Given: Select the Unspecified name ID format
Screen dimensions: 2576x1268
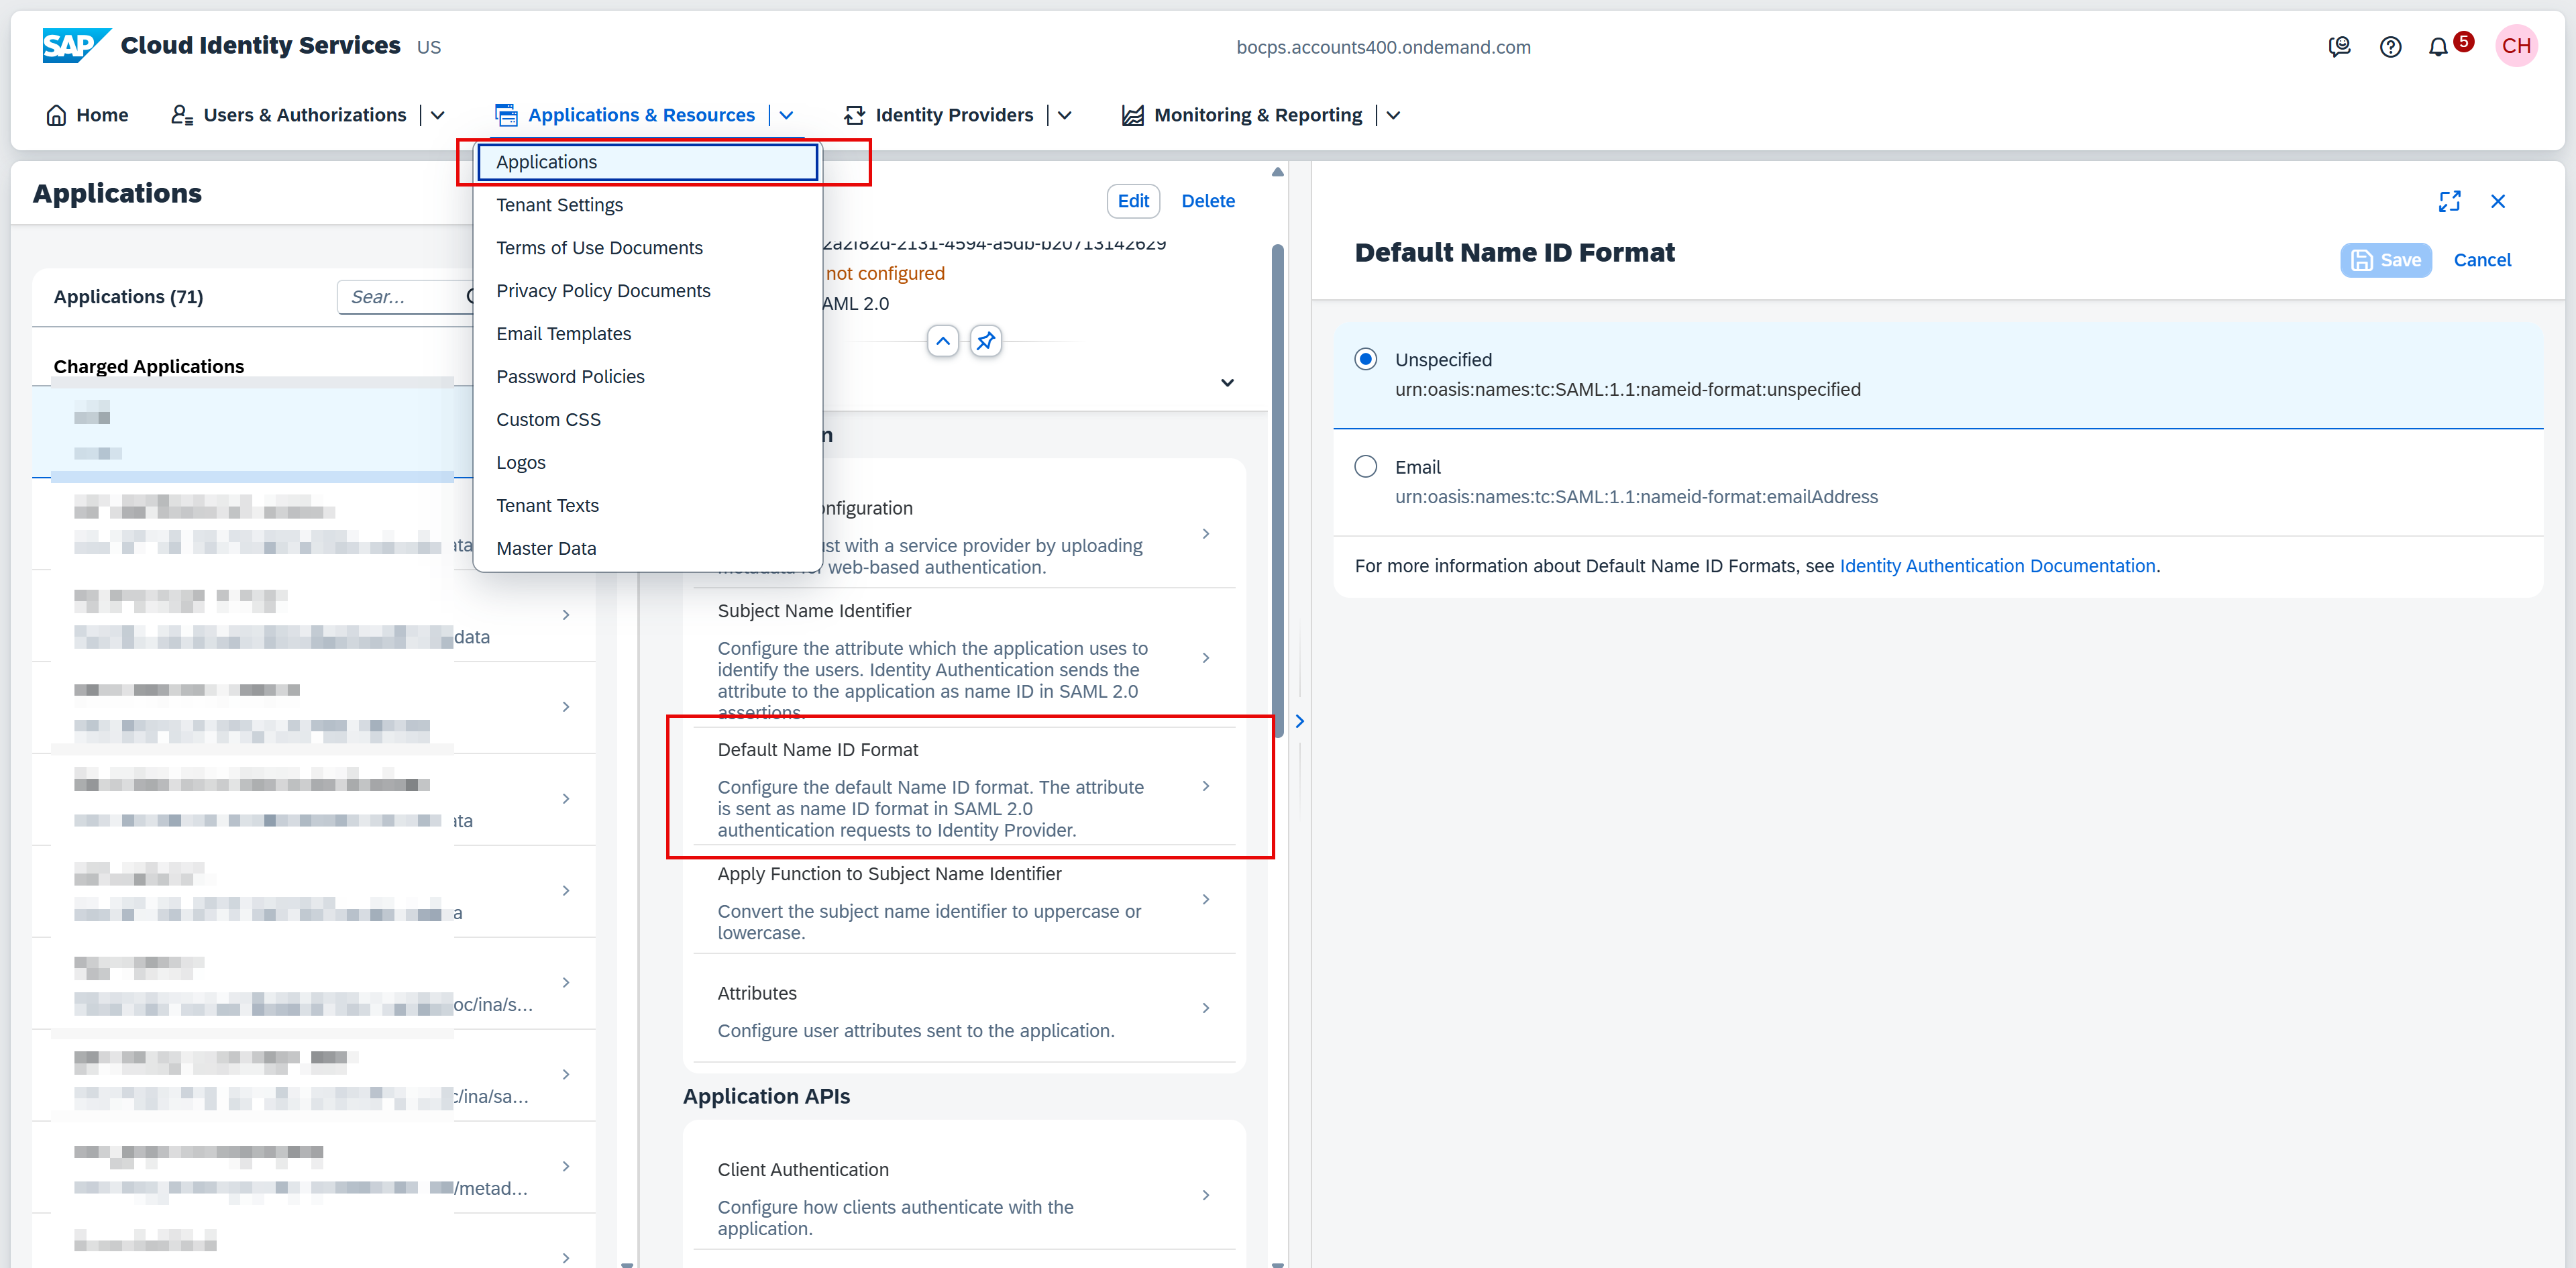Looking at the screenshot, I should click(x=1365, y=359).
